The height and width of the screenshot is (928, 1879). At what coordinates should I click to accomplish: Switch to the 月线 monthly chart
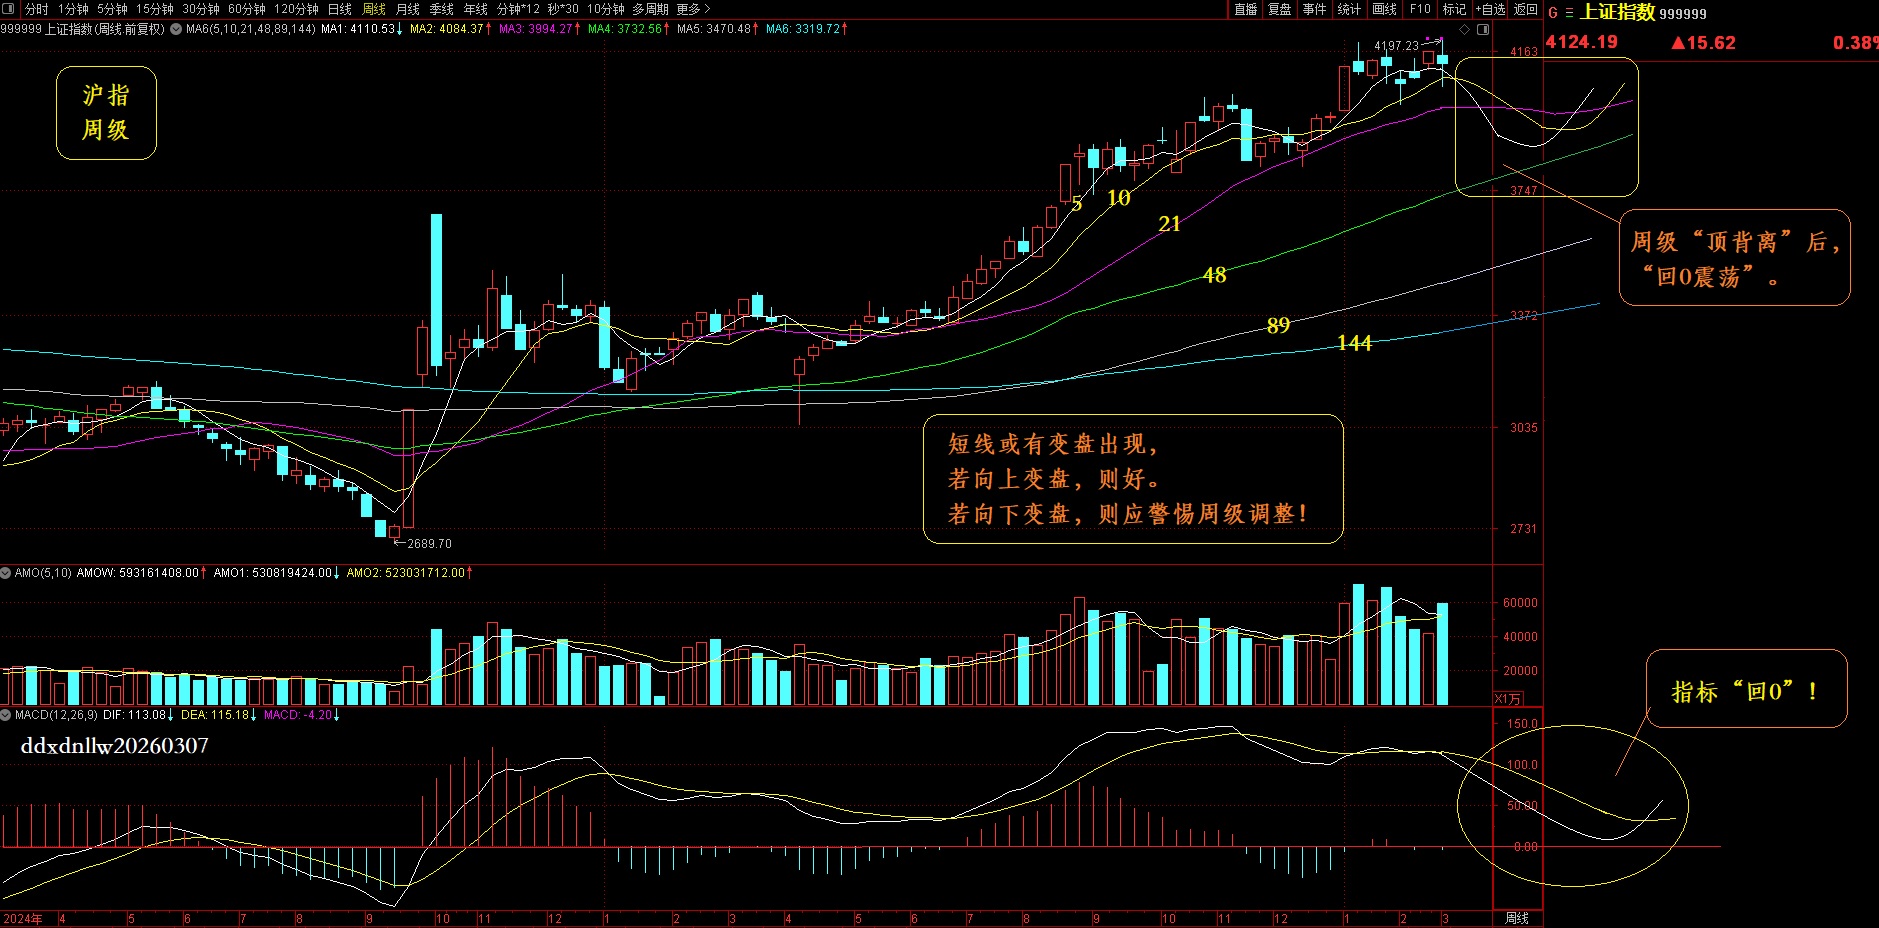click(x=408, y=9)
